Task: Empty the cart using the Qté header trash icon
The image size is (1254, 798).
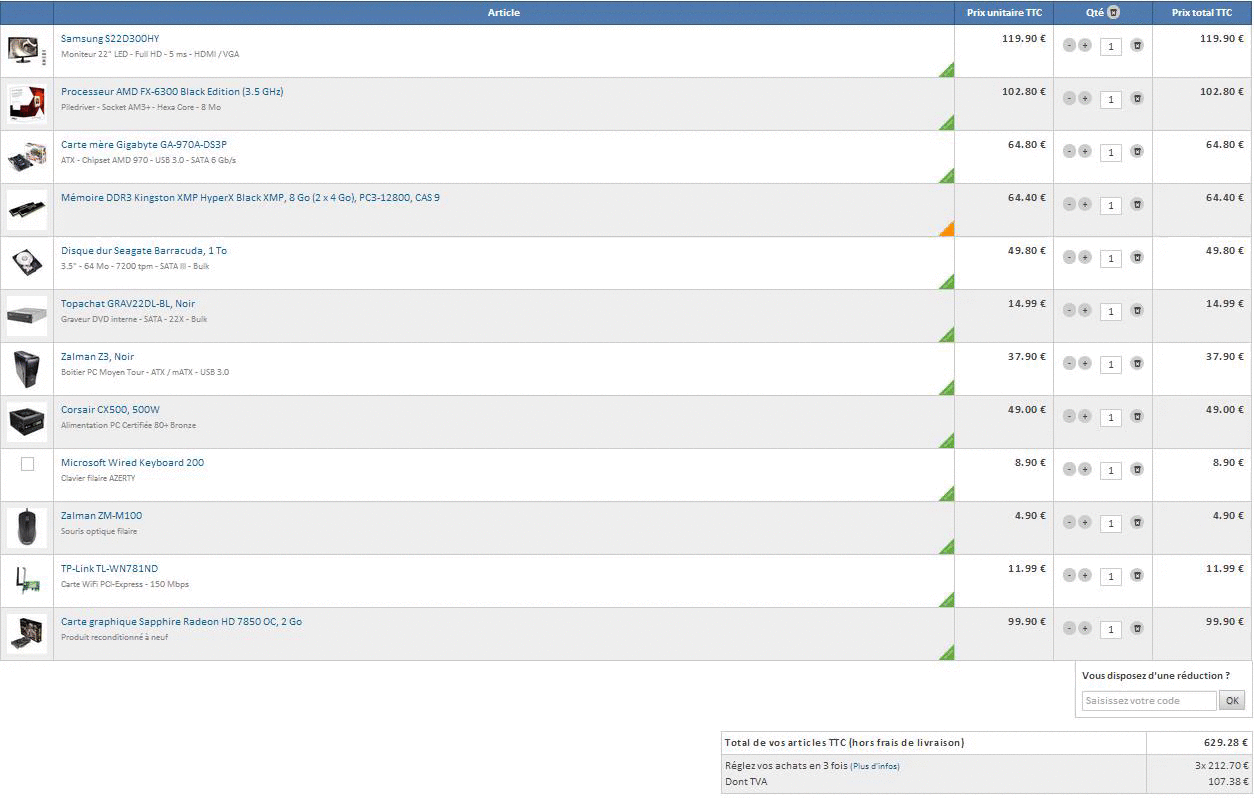Action: click(x=1114, y=13)
